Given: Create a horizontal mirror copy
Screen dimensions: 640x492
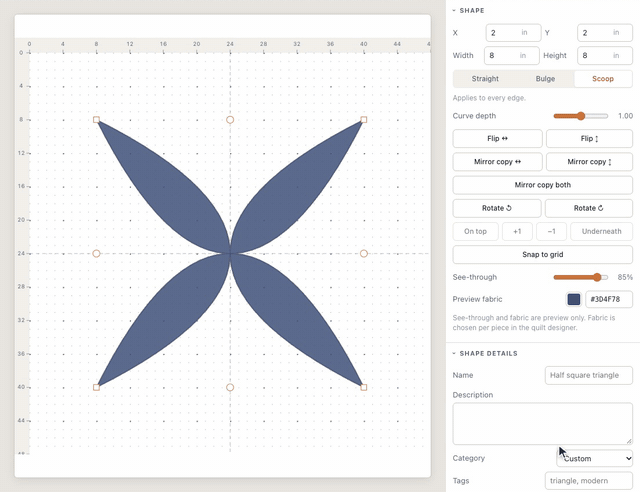Looking at the screenshot, I should 497,162.
